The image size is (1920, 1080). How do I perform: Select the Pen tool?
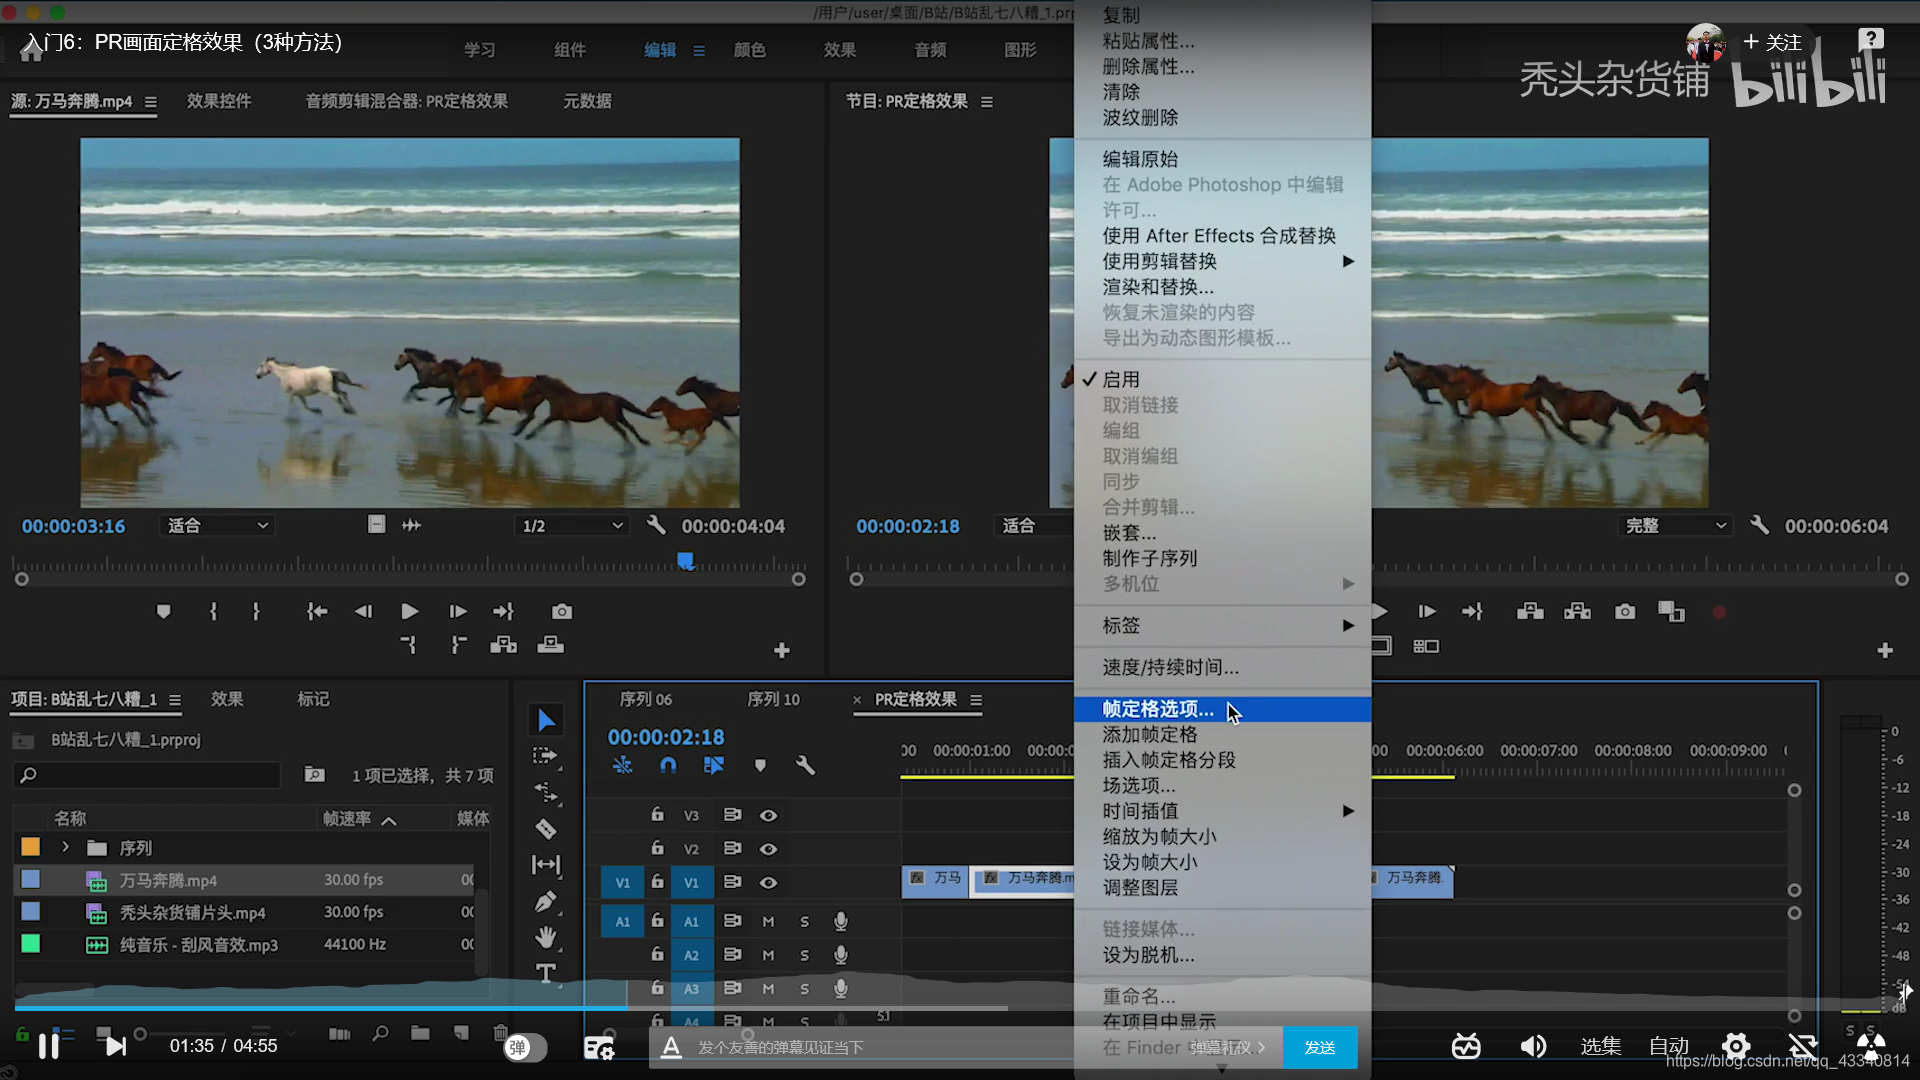point(545,901)
